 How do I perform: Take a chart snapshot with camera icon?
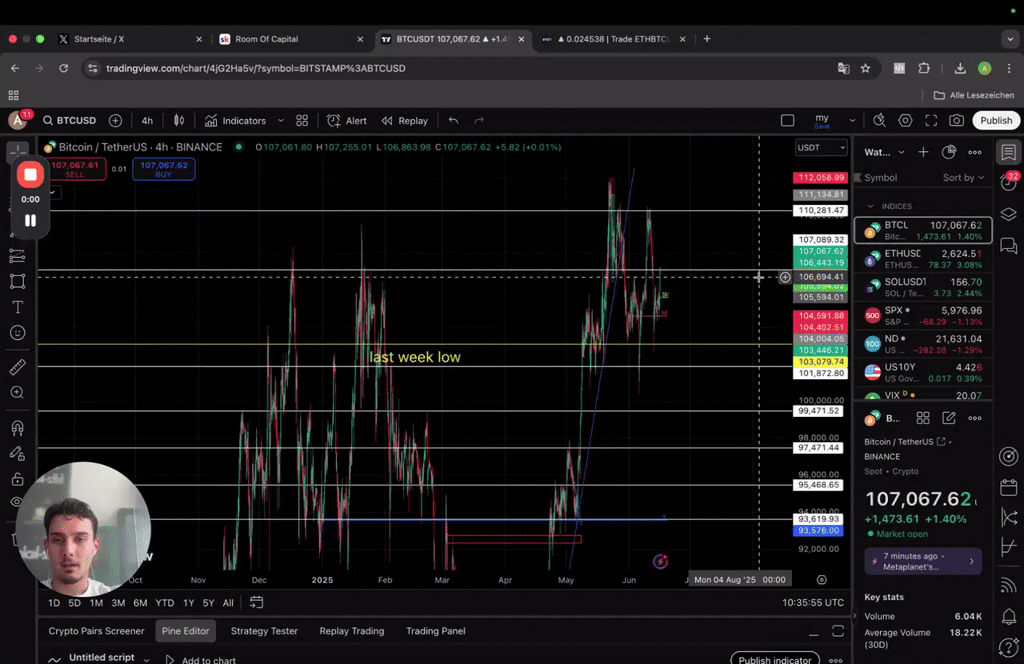(957, 121)
